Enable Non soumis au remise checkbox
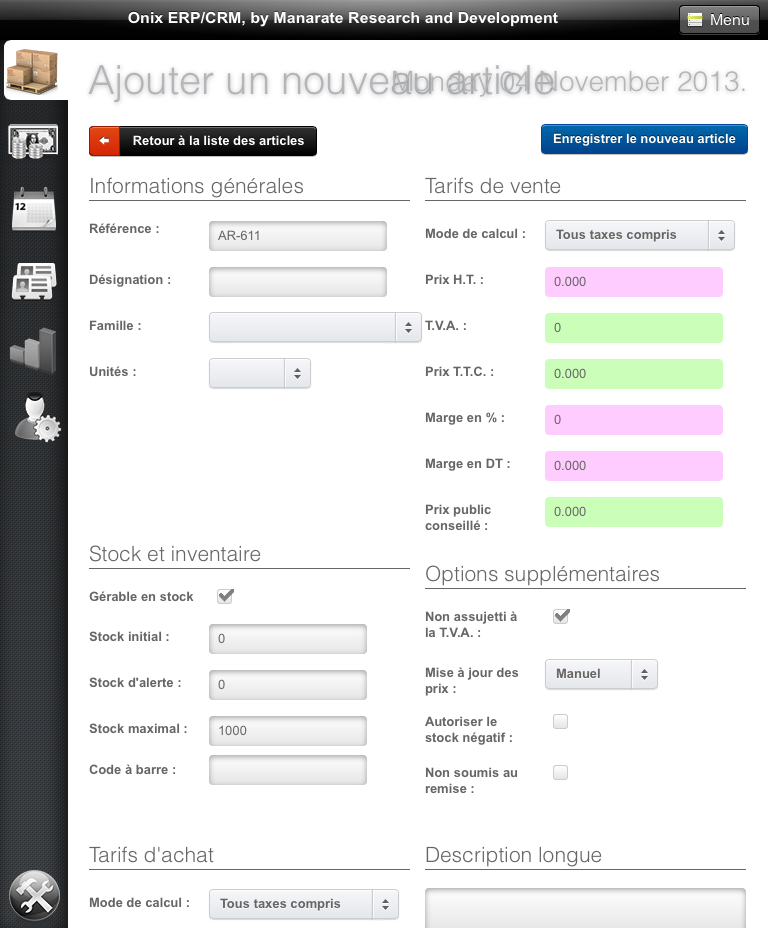Screen dimensions: 768x928 click(x=560, y=772)
